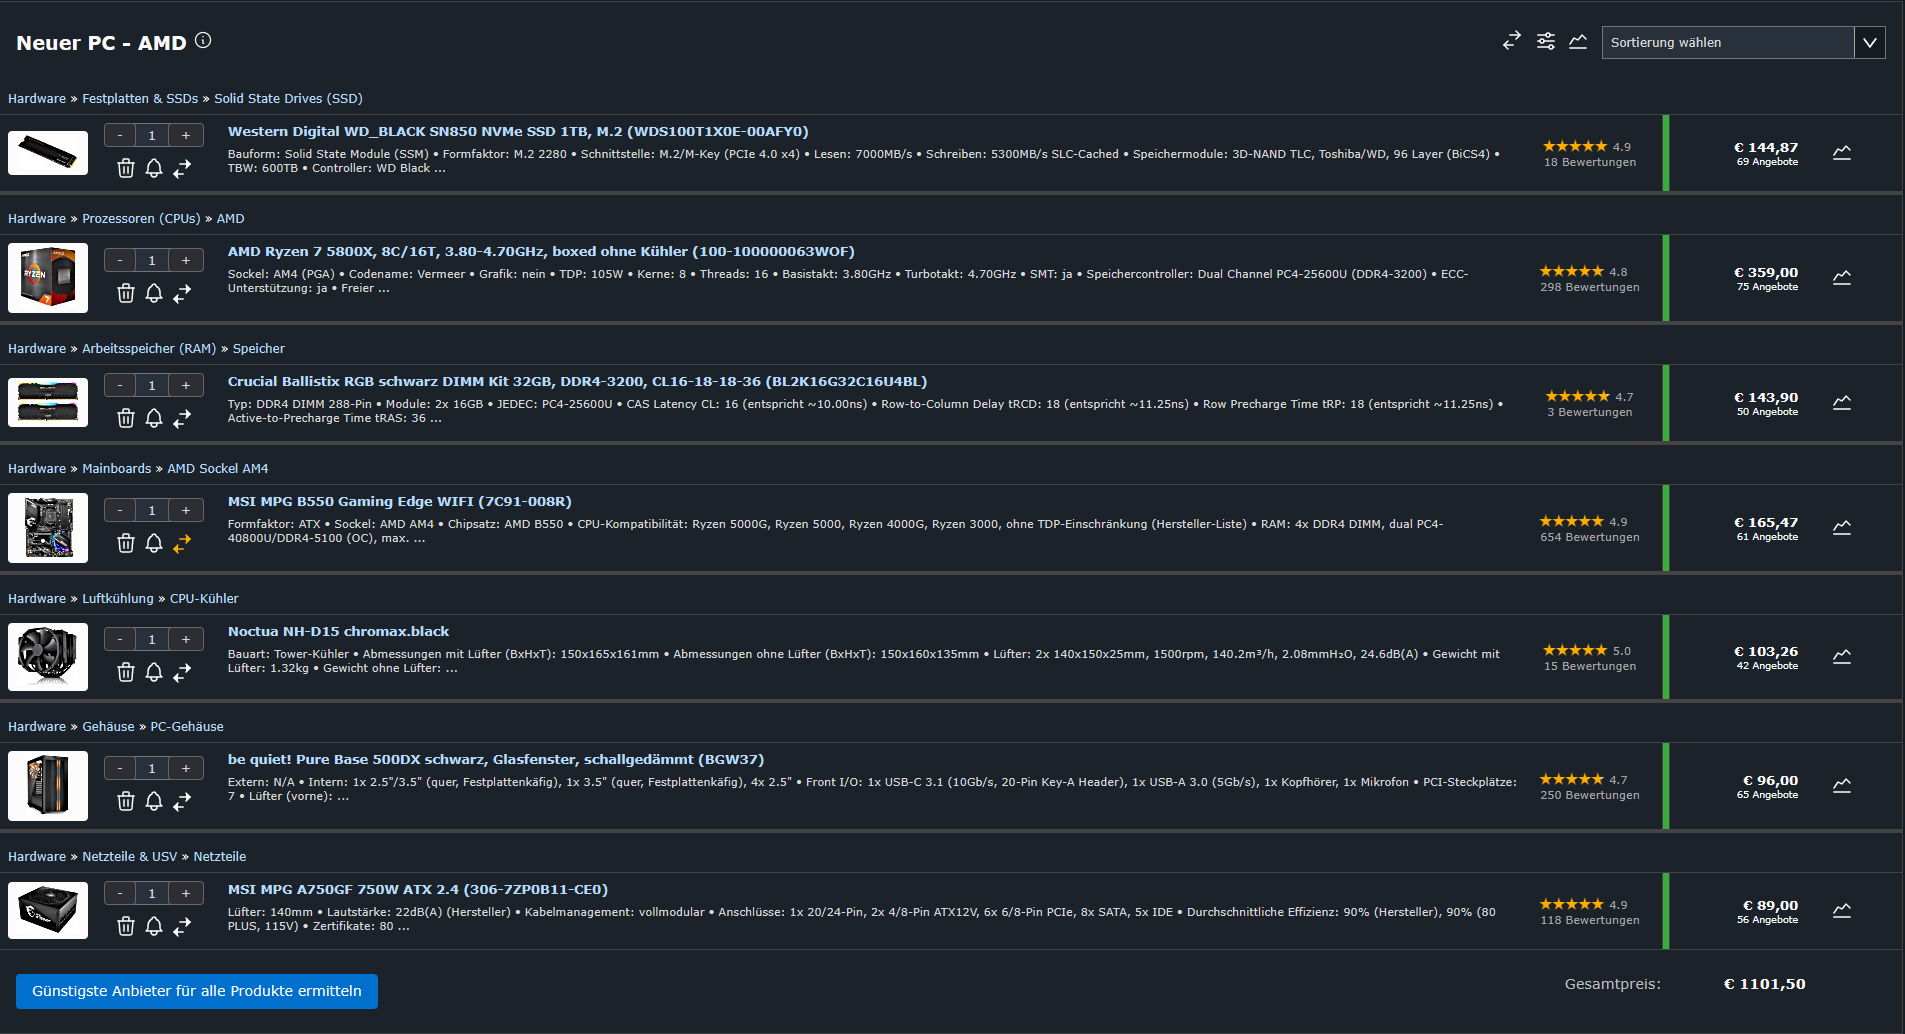Increase quantity of Crucial Ballistix RAM

pos(186,385)
